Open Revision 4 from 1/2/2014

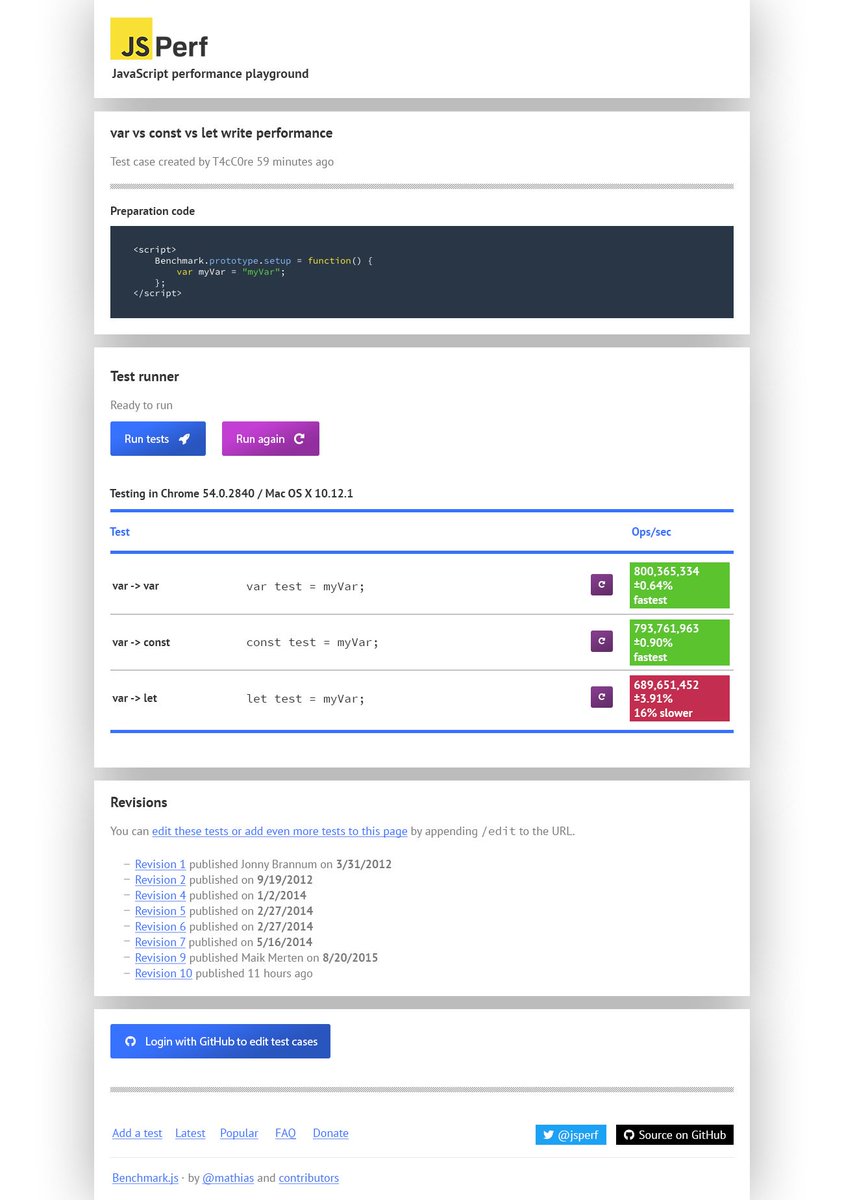160,895
